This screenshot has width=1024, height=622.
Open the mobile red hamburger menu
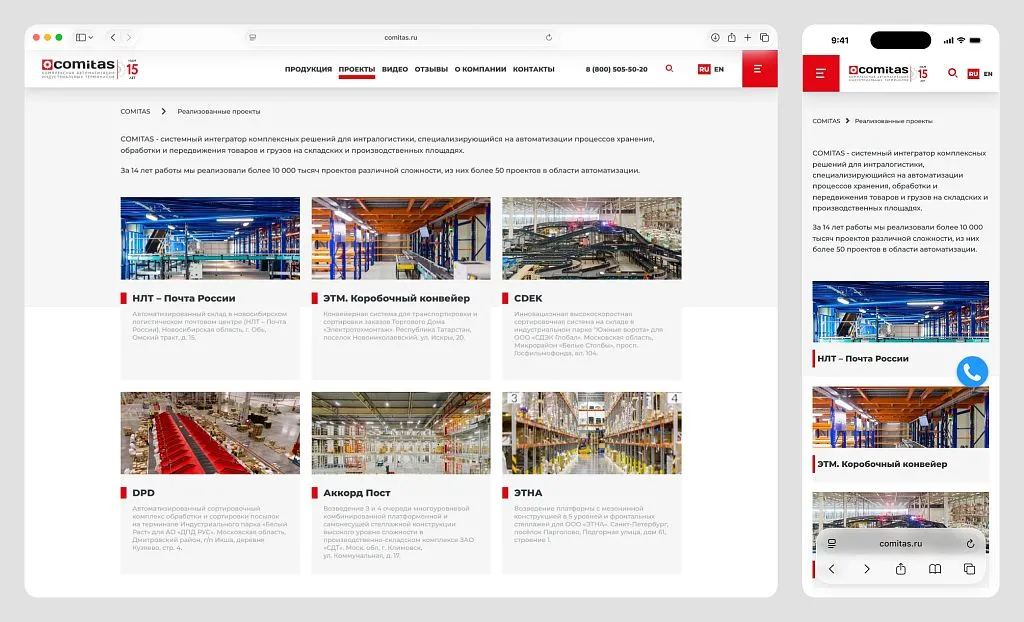coord(820,73)
